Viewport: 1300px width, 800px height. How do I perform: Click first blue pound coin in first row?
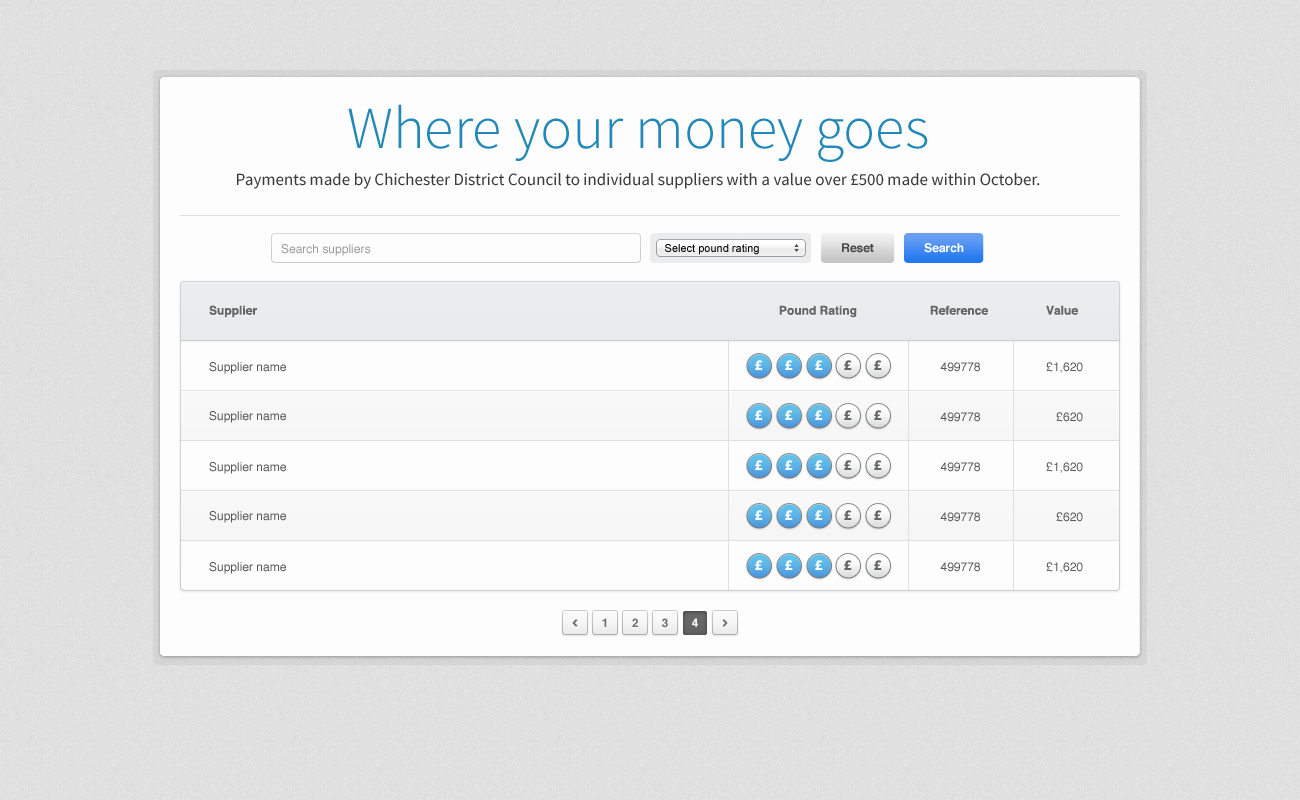point(759,366)
